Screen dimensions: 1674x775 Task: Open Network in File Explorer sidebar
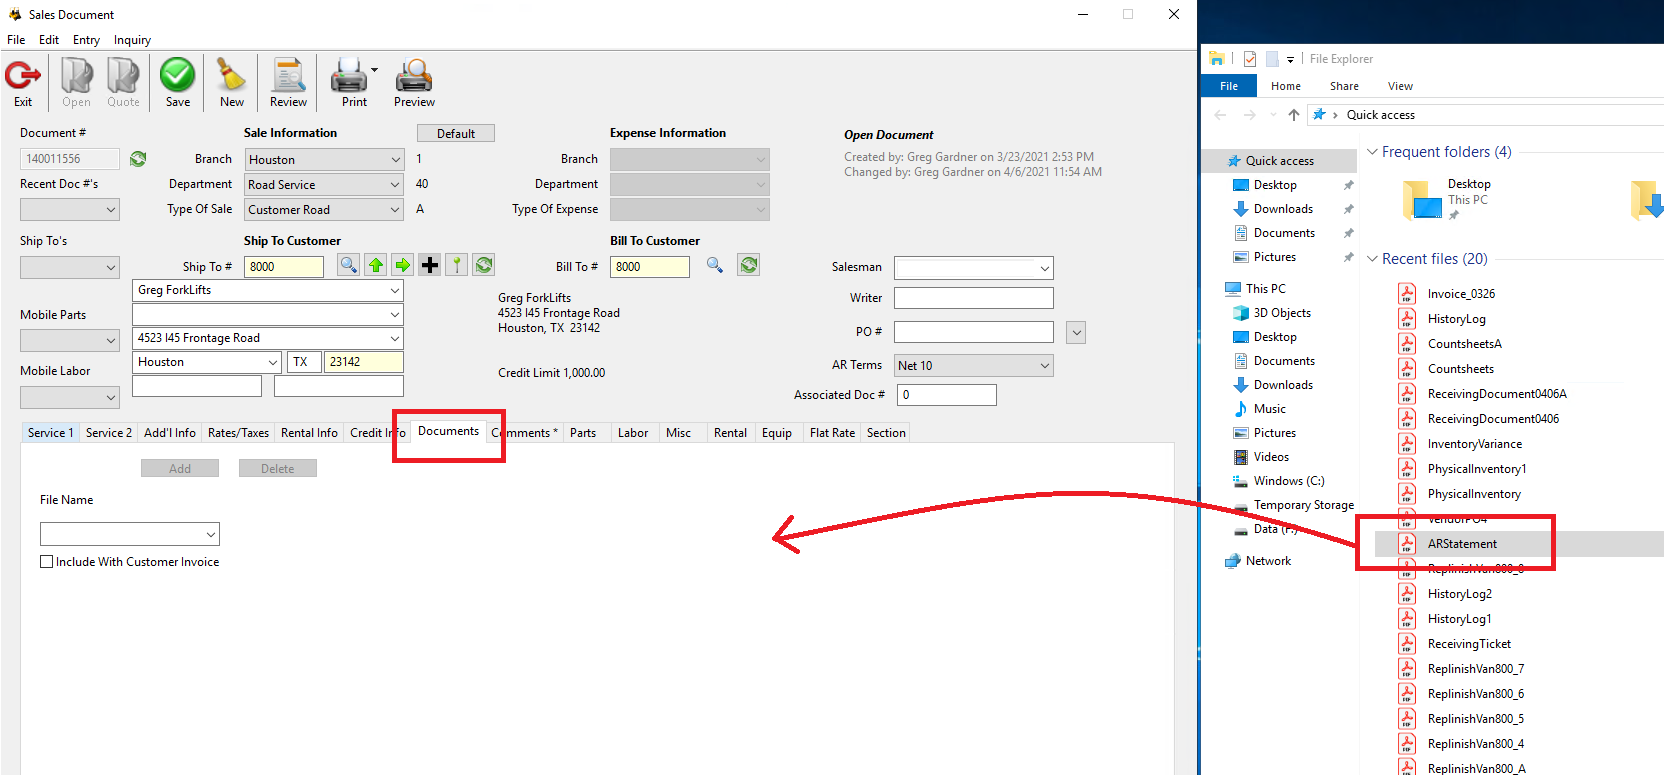click(x=1268, y=561)
